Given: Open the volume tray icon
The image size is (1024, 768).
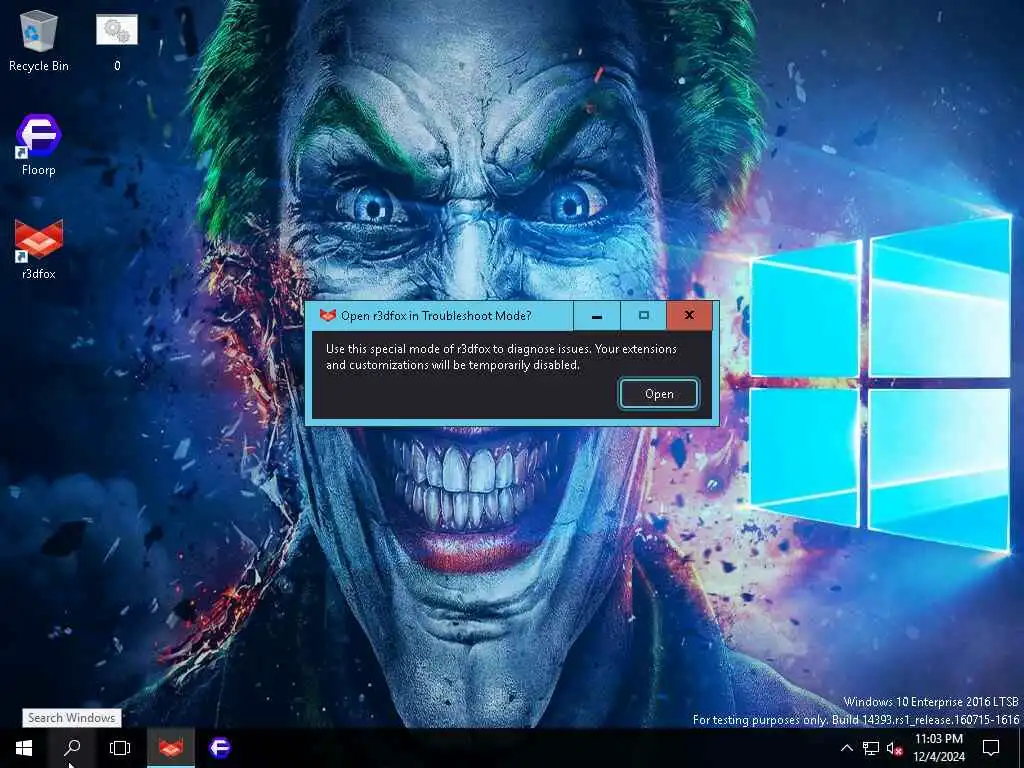Looking at the screenshot, I should click(x=894, y=748).
